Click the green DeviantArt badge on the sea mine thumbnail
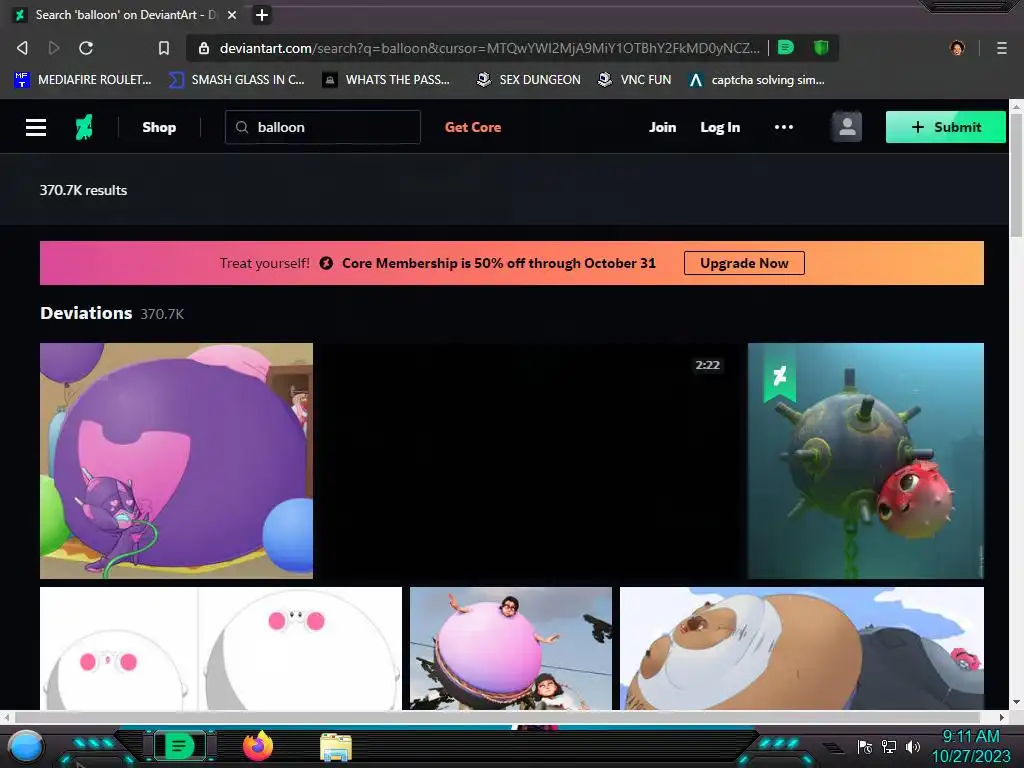This screenshot has width=1024, height=768. (780, 376)
